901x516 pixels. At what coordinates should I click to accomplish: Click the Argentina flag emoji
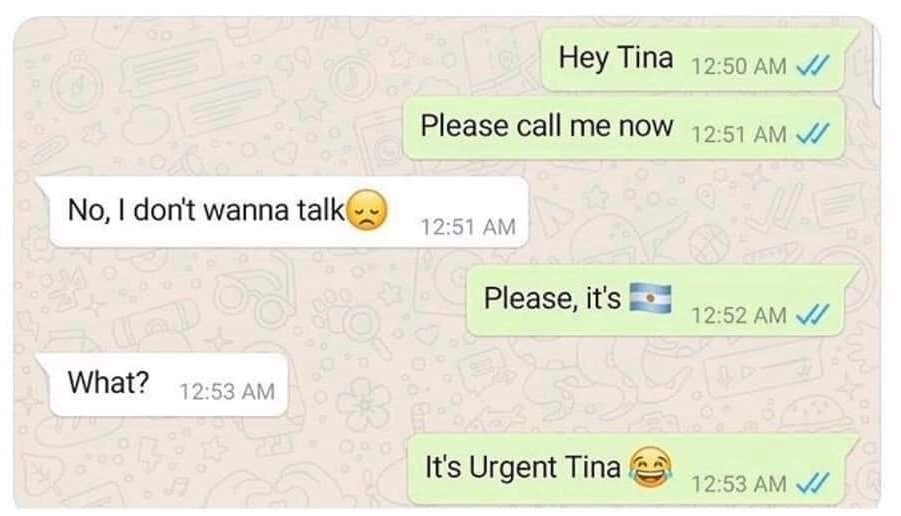(x=650, y=298)
